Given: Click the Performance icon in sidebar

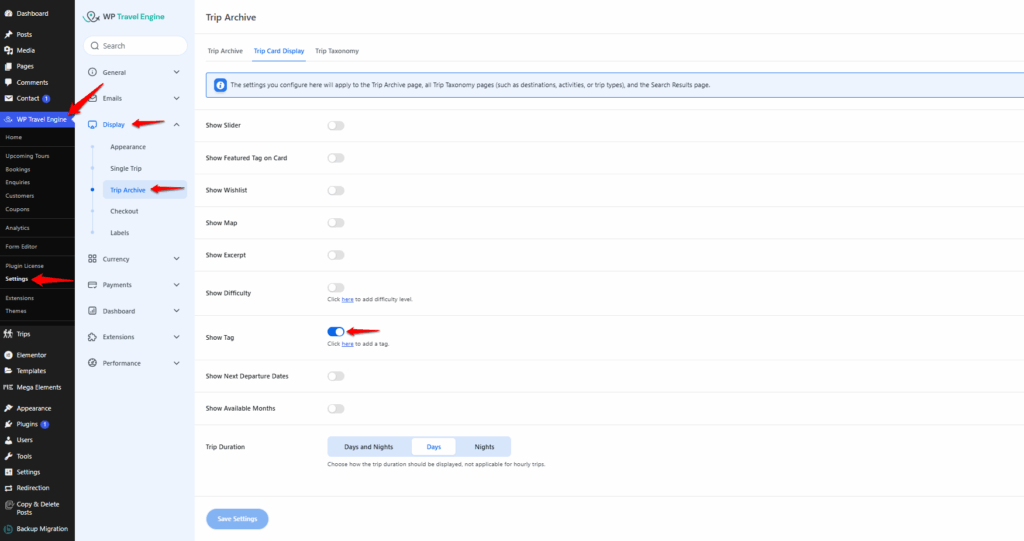Looking at the screenshot, I should pos(93,363).
